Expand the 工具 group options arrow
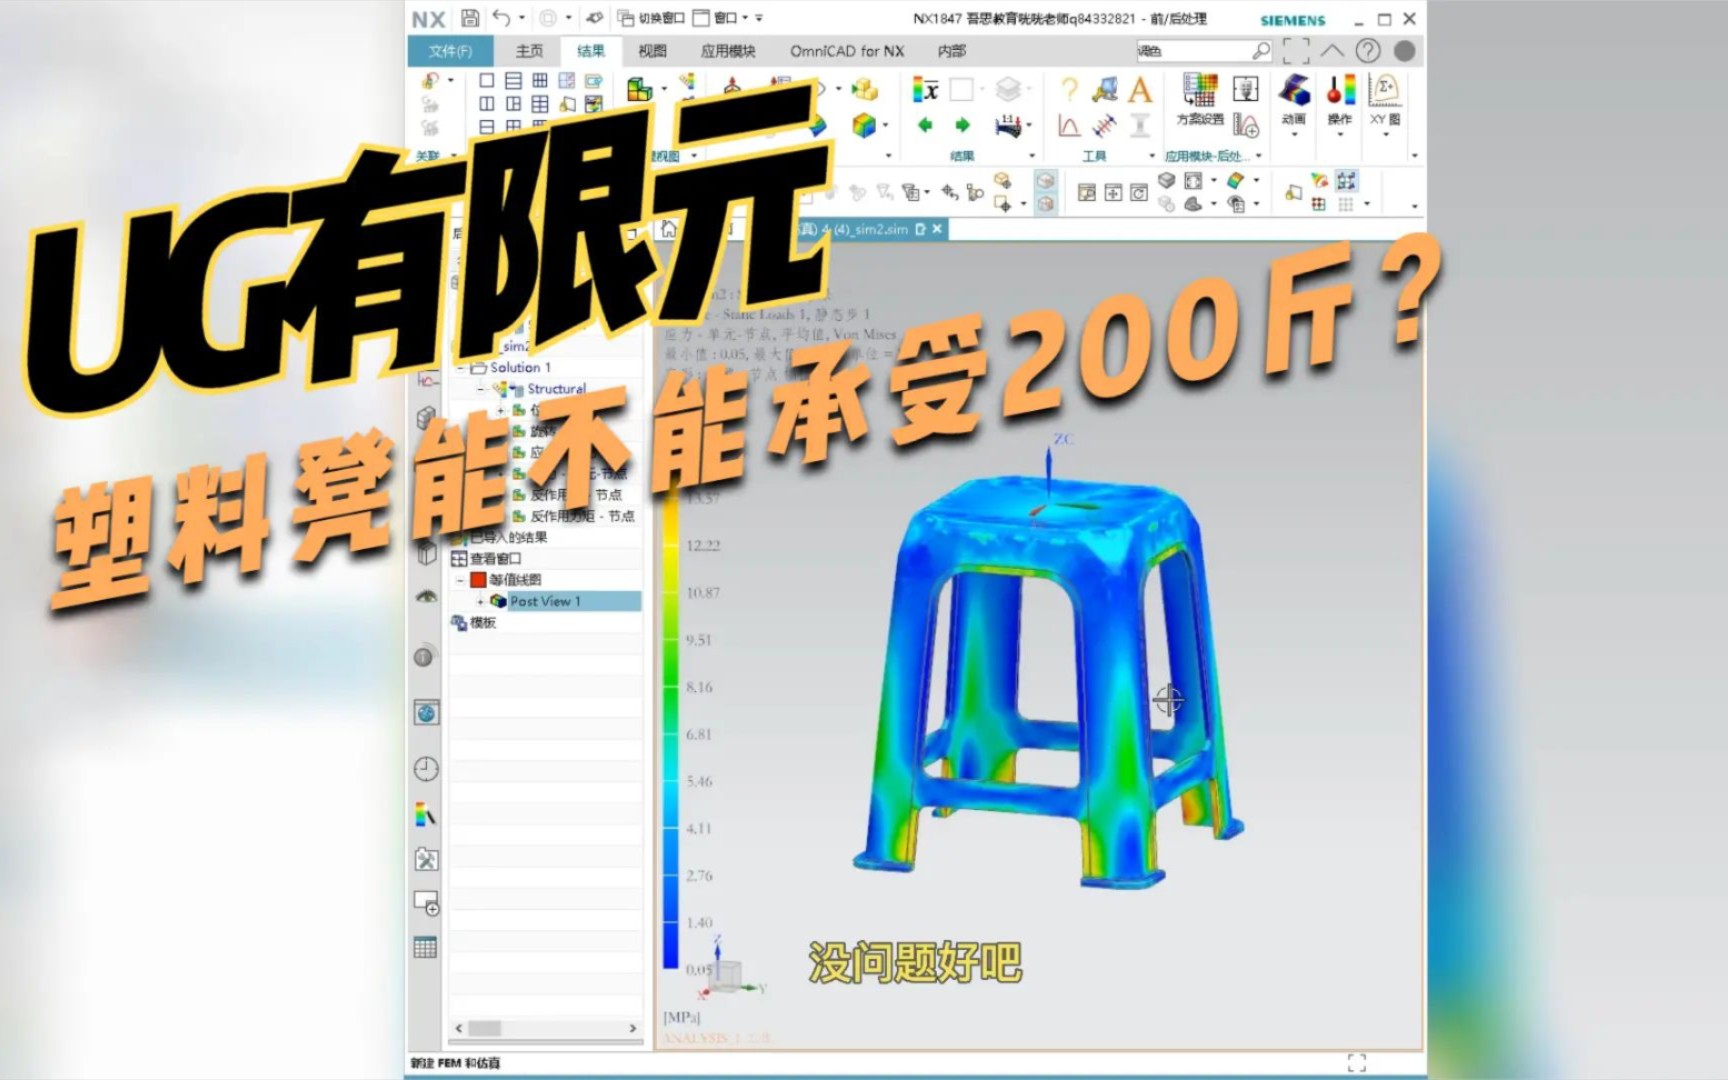 [1152, 156]
